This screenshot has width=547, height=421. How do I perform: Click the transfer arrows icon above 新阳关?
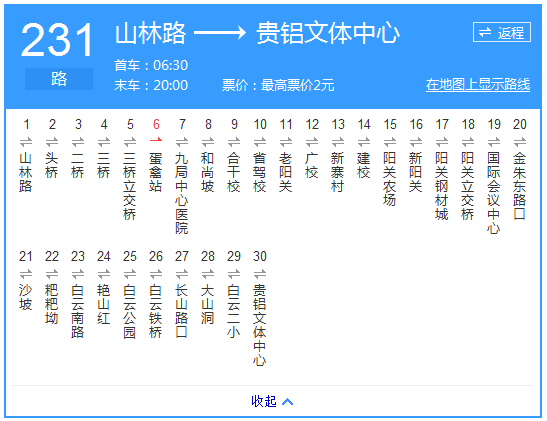point(416,142)
